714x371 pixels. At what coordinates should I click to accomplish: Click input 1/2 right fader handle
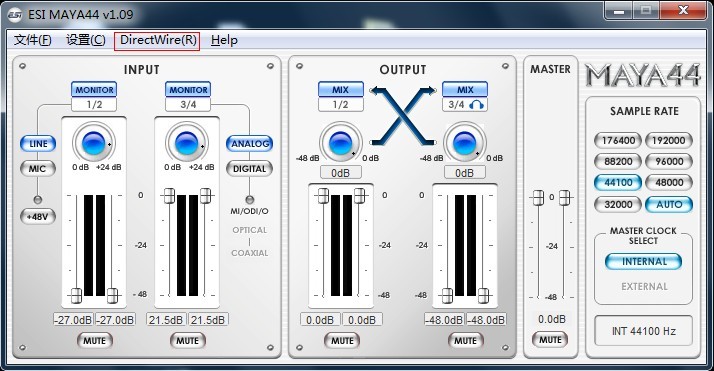(112, 295)
